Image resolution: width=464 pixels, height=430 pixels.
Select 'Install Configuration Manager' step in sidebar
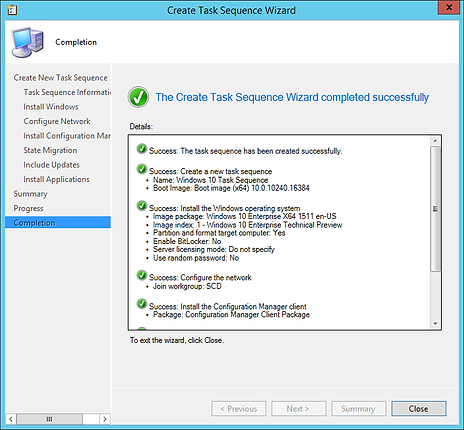67,136
